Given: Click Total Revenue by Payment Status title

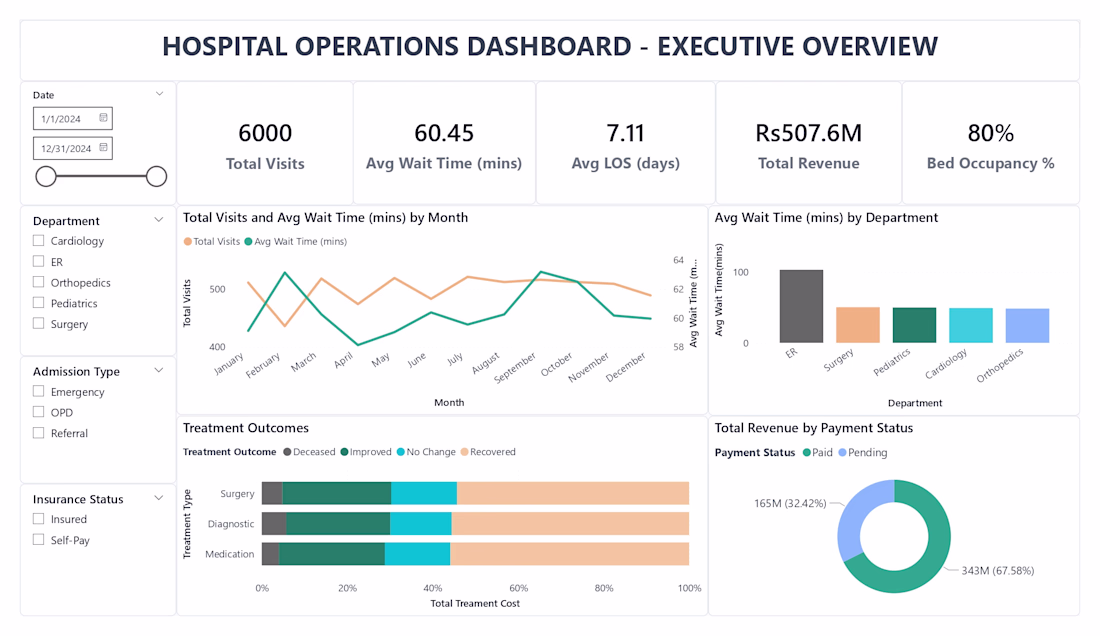Looking at the screenshot, I should click(814, 428).
